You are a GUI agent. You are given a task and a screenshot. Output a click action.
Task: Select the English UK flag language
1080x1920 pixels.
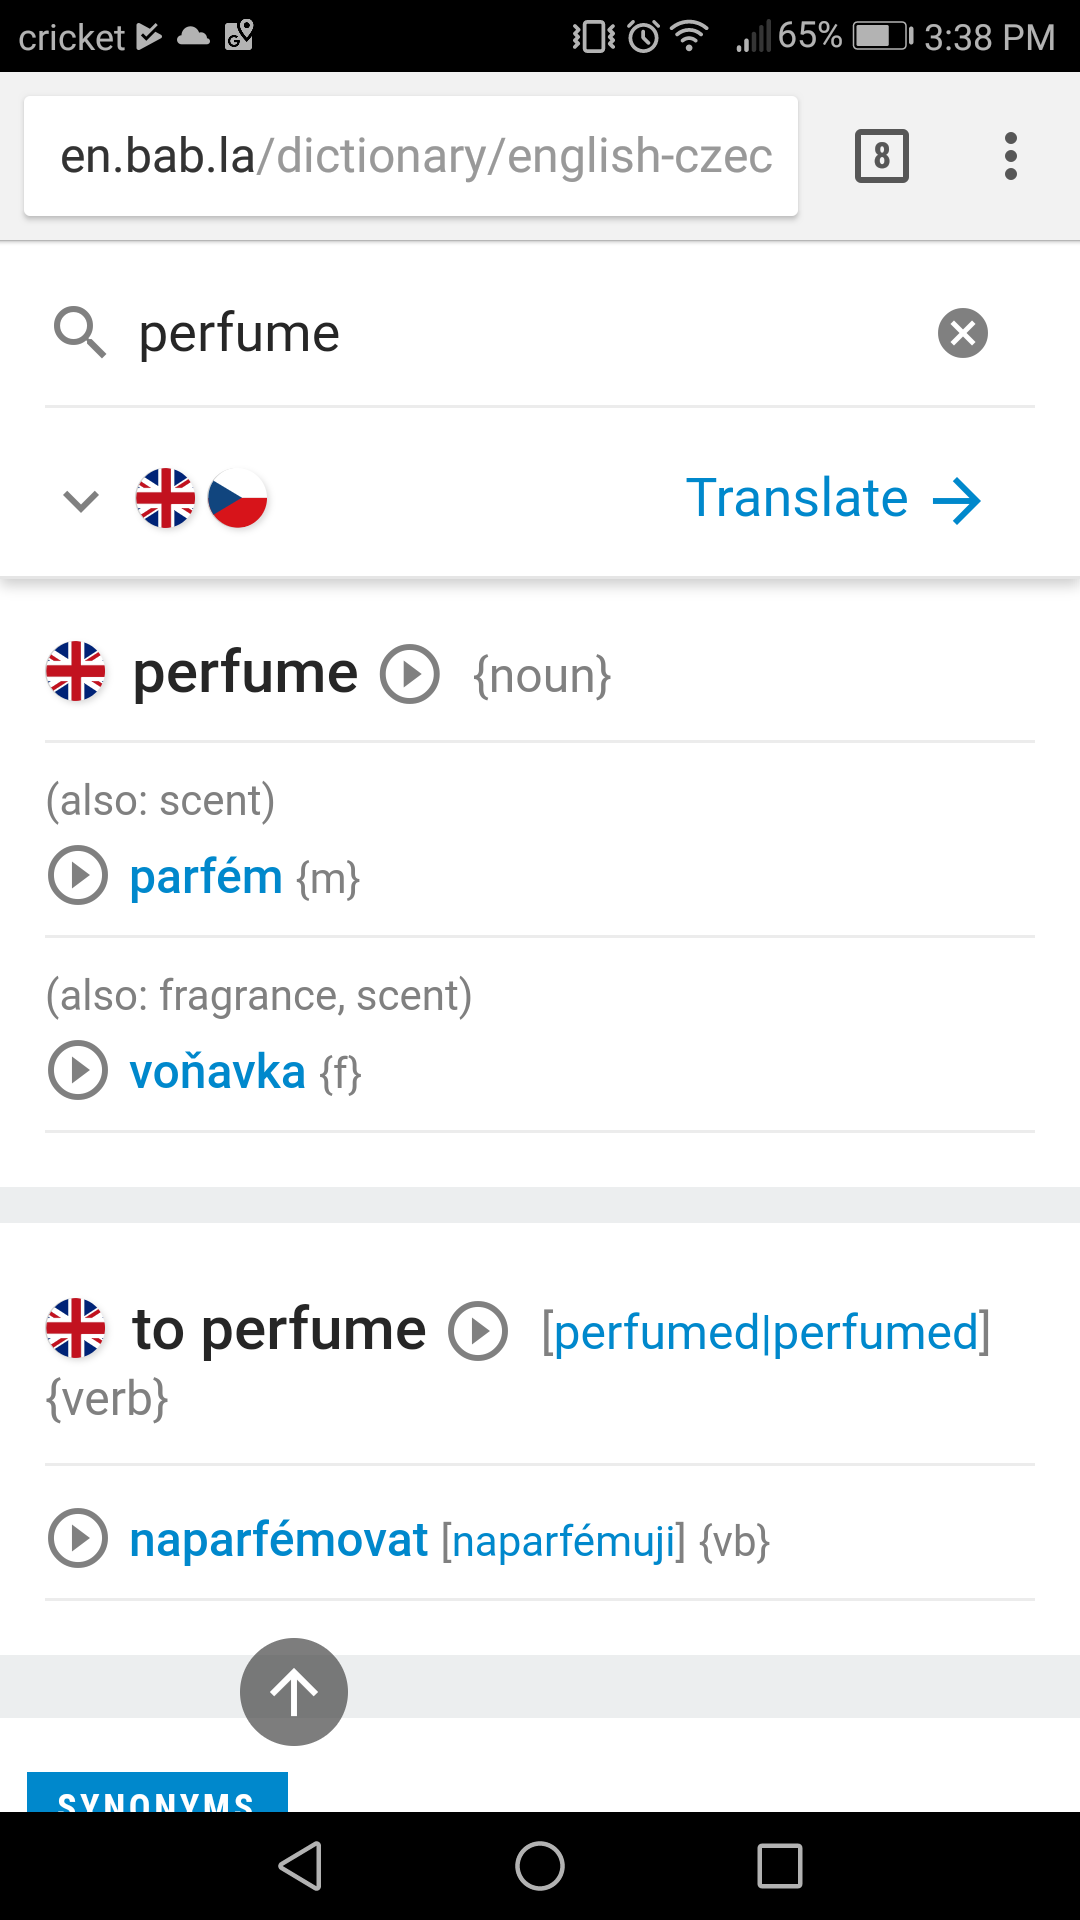[x=166, y=498]
